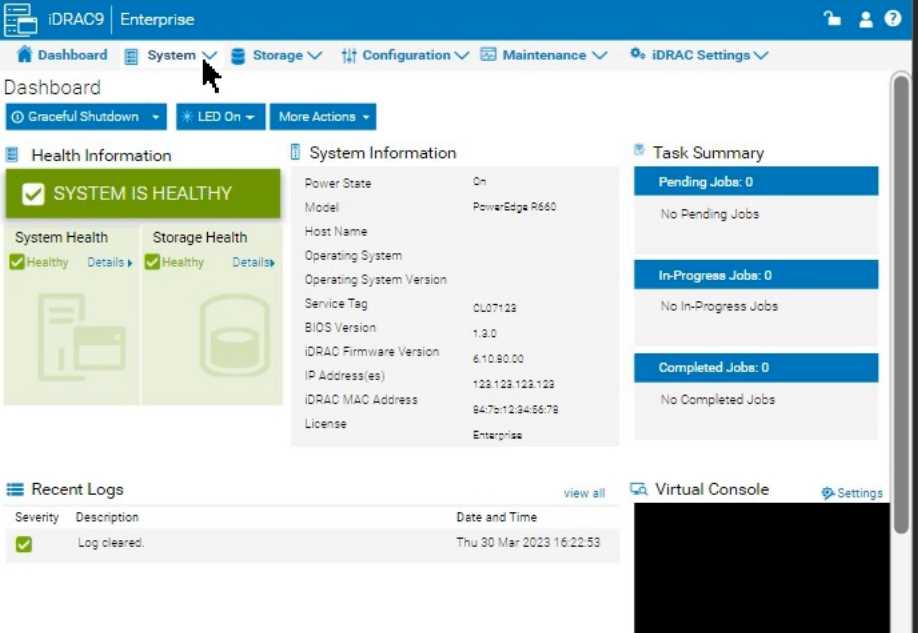Open the Virtual Console preview thumbnail
This screenshot has height=633, width=918.
pyautogui.click(x=761, y=567)
